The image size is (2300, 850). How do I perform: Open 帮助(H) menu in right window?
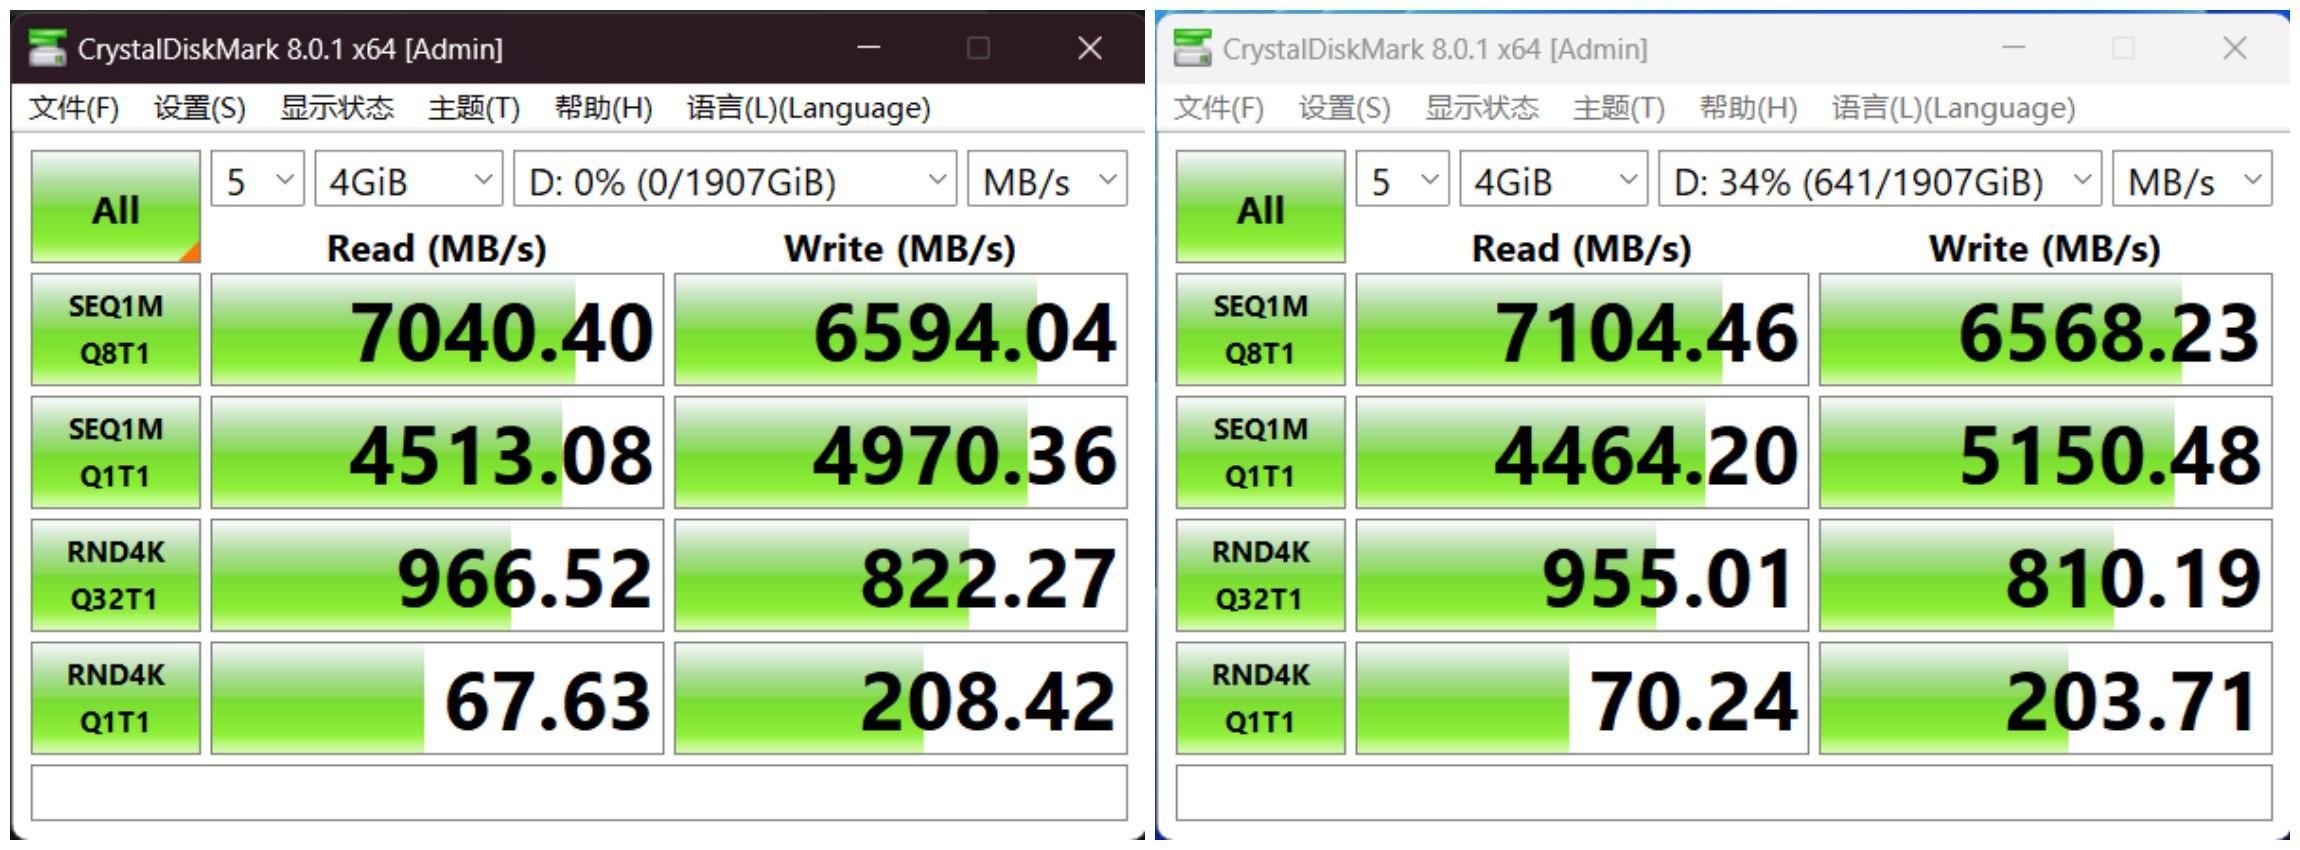coord(1748,108)
